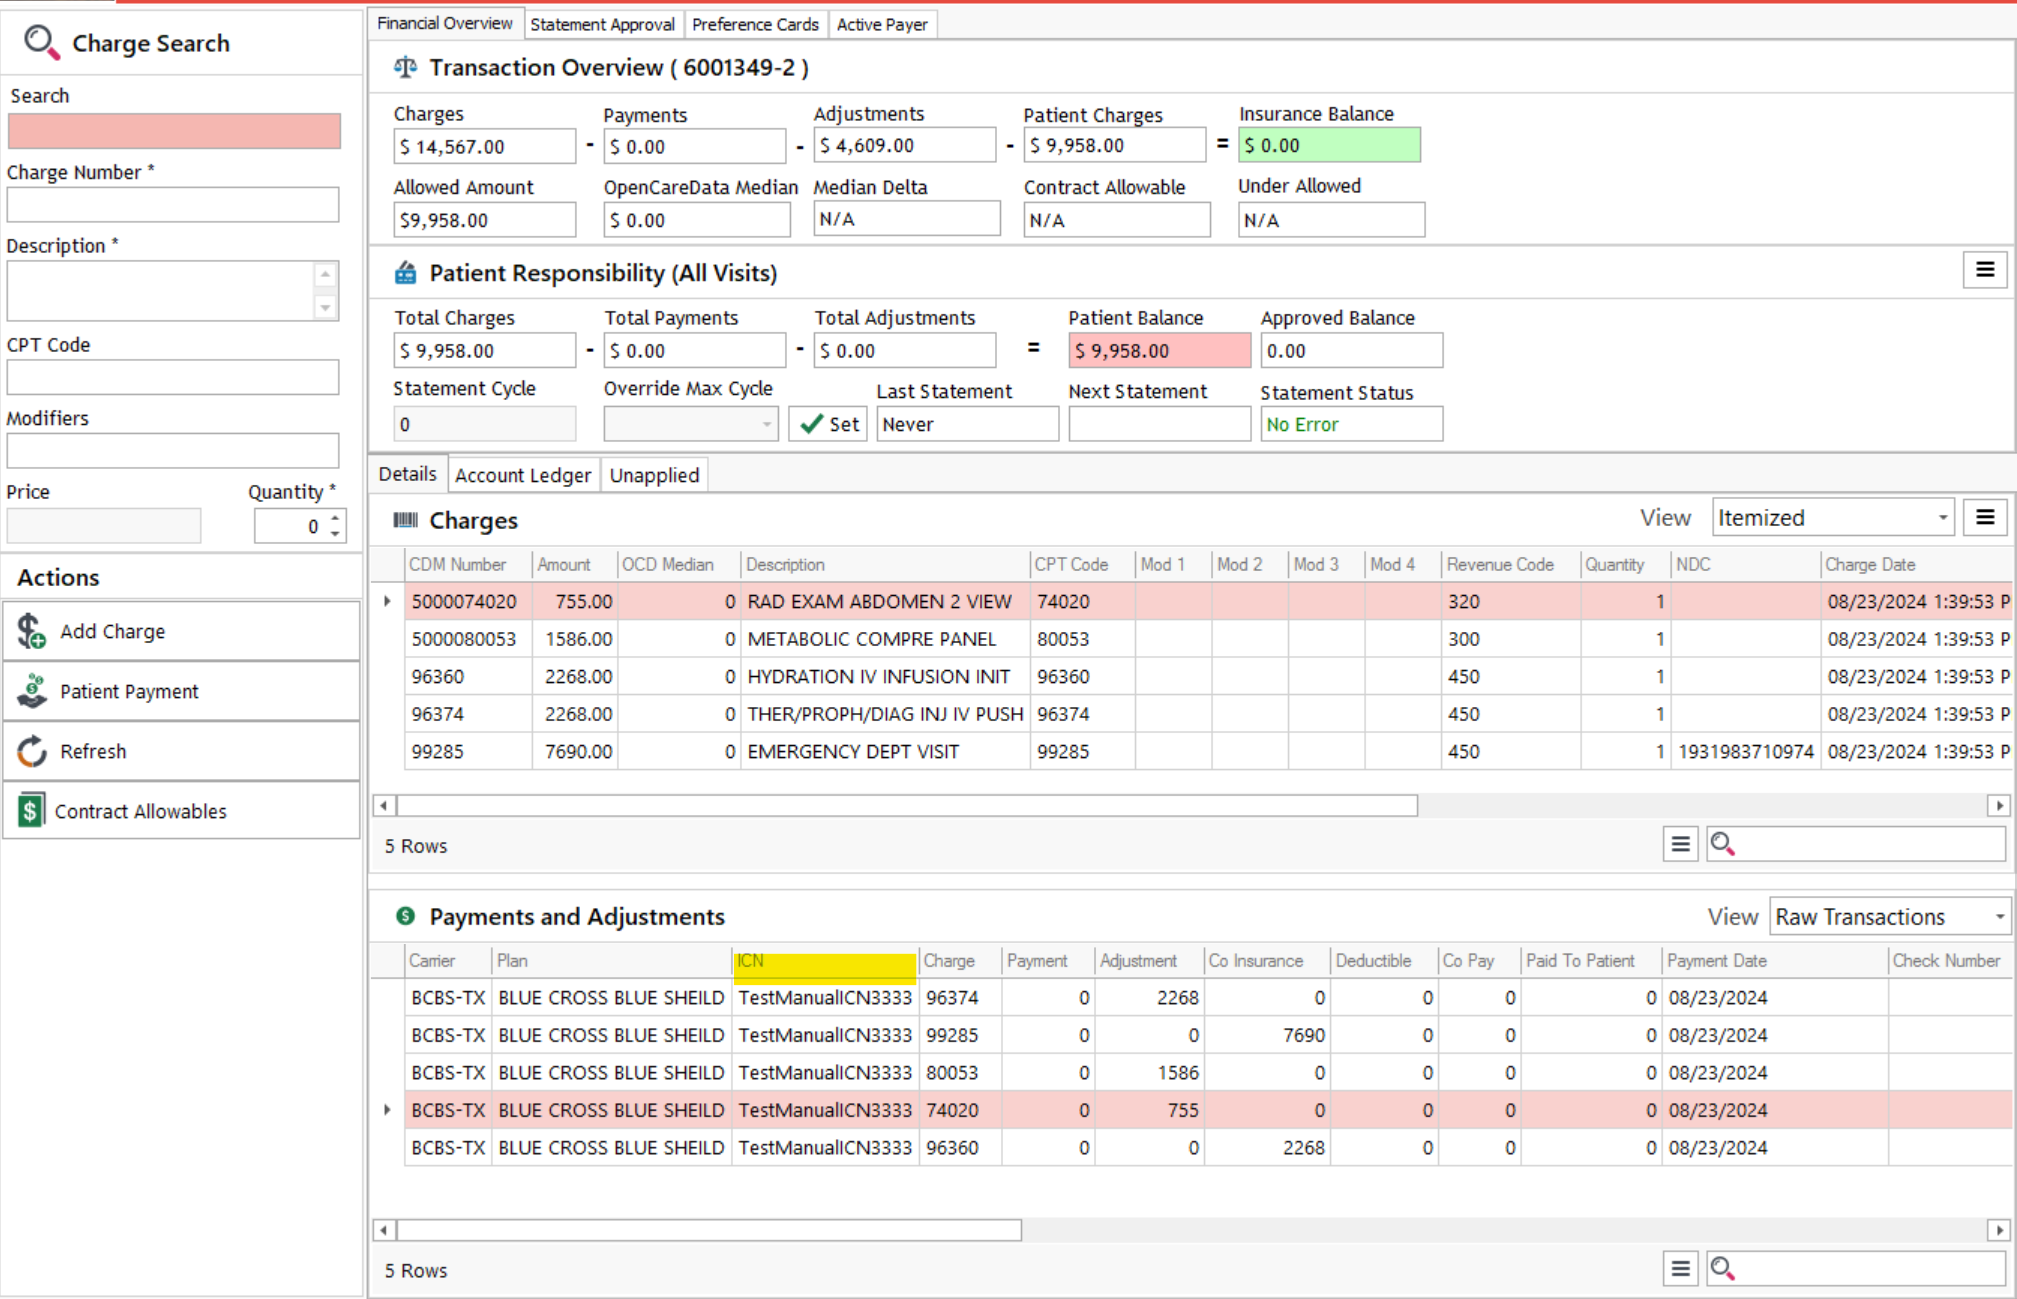Click the Refresh circular arrow icon

click(x=32, y=751)
